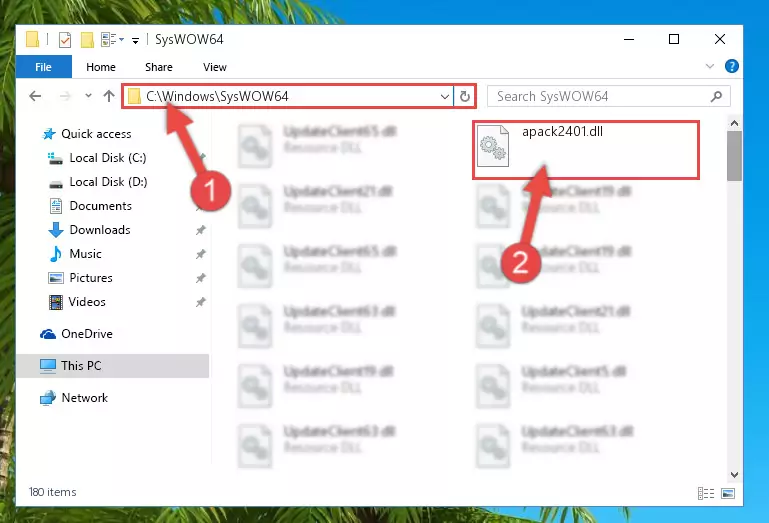The image size is (769, 523).
Task: Unpin Pictures using its pin icon
Action: point(200,278)
